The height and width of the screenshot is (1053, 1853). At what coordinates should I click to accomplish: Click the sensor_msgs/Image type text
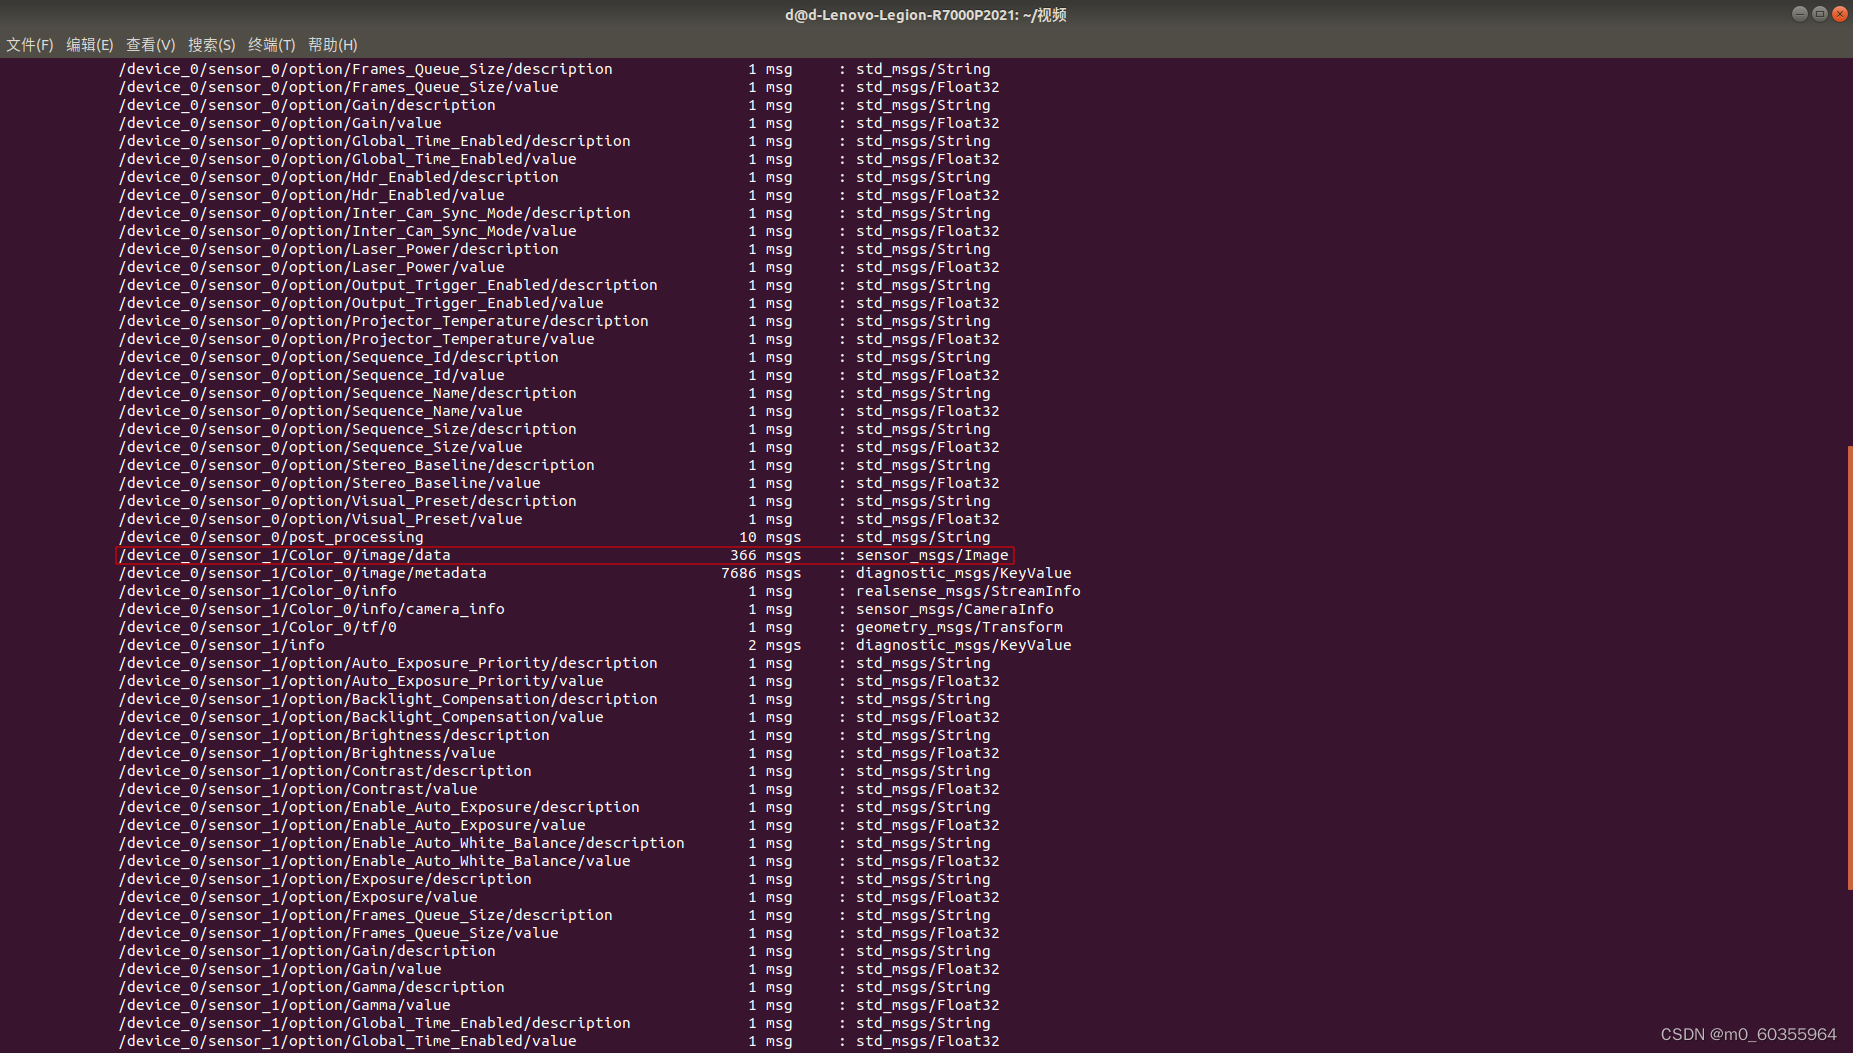[x=932, y=555]
